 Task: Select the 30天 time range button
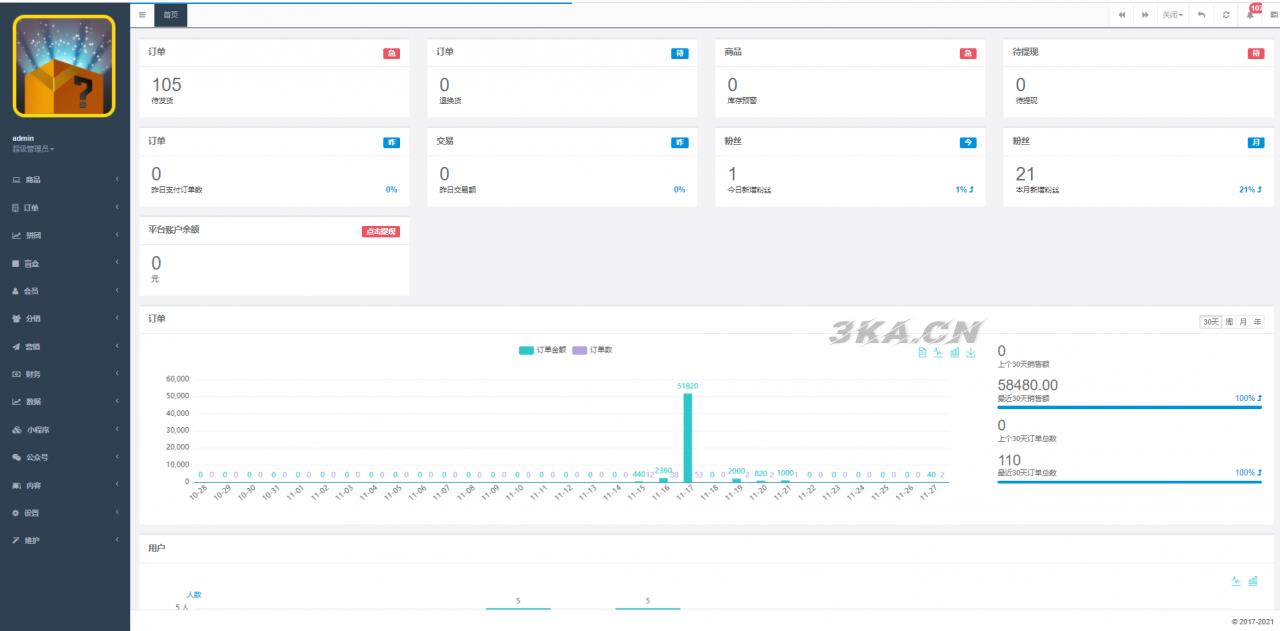pos(1210,321)
